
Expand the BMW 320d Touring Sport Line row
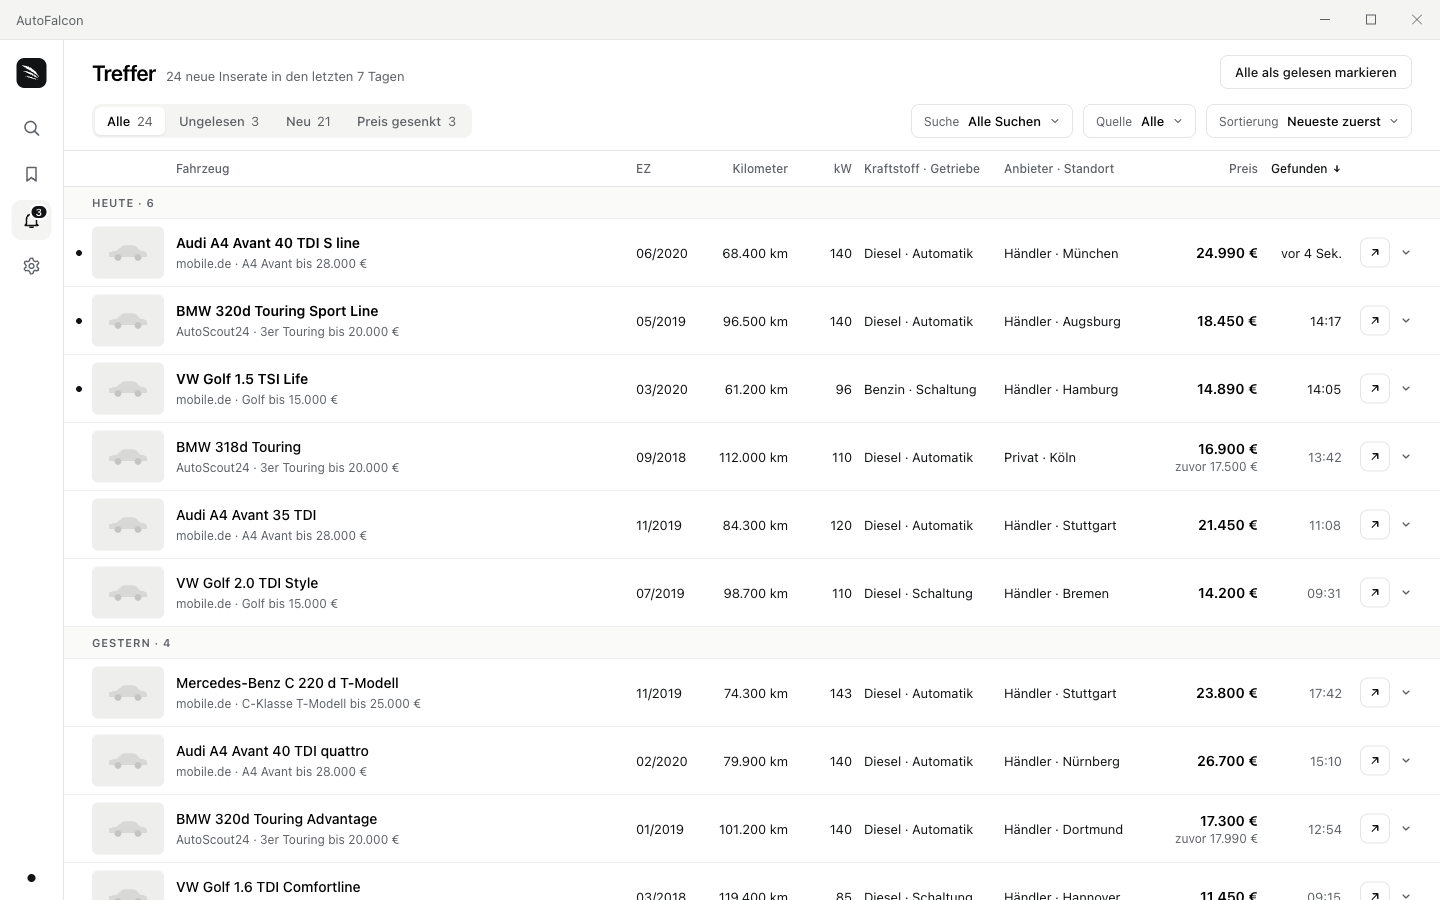pos(1406,321)
